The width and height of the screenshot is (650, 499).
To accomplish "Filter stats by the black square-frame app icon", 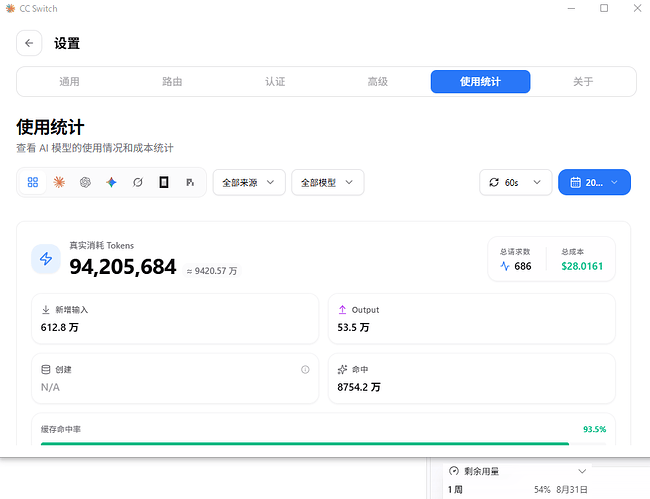I will (164, 182).
